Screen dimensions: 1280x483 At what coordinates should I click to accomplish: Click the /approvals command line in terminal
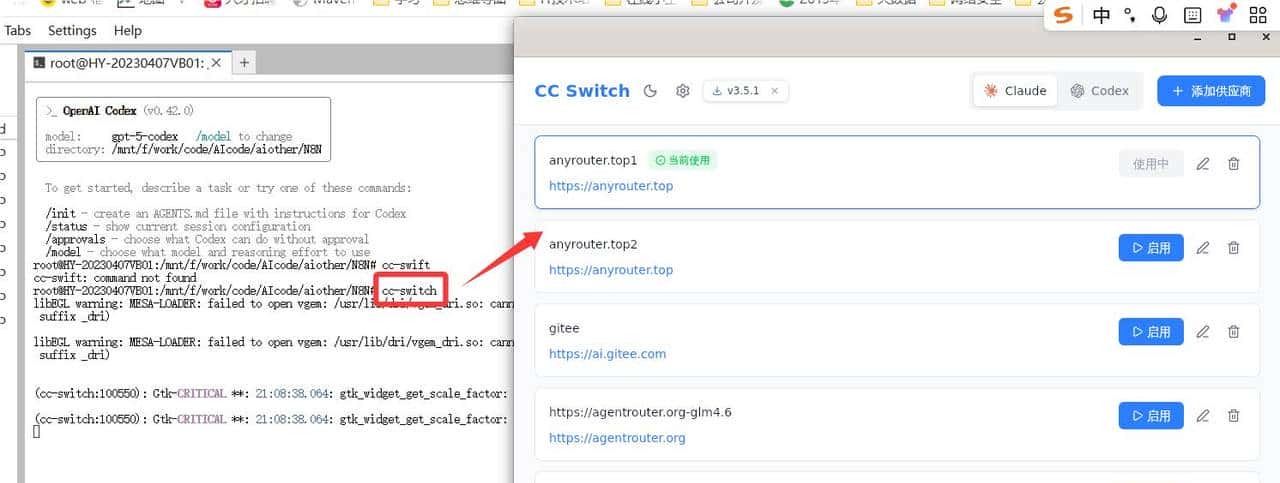[x=207, y=239]
